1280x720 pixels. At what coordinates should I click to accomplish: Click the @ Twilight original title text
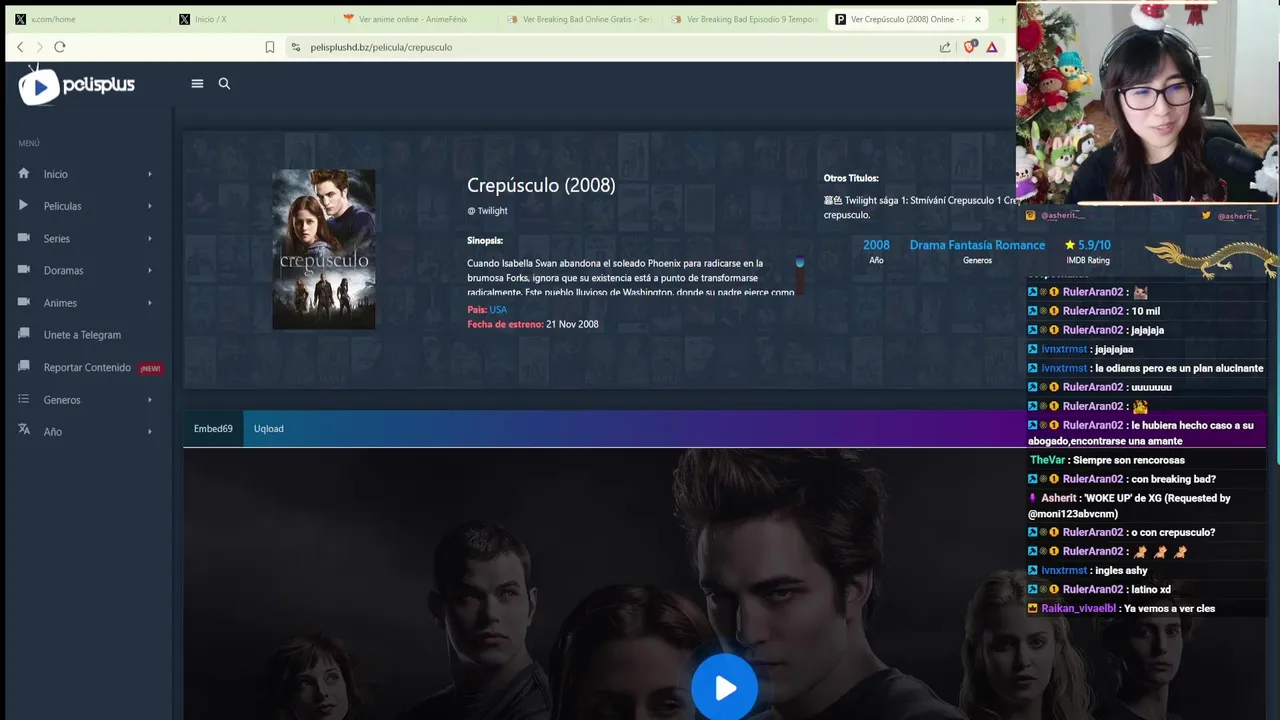coord(487,211)
